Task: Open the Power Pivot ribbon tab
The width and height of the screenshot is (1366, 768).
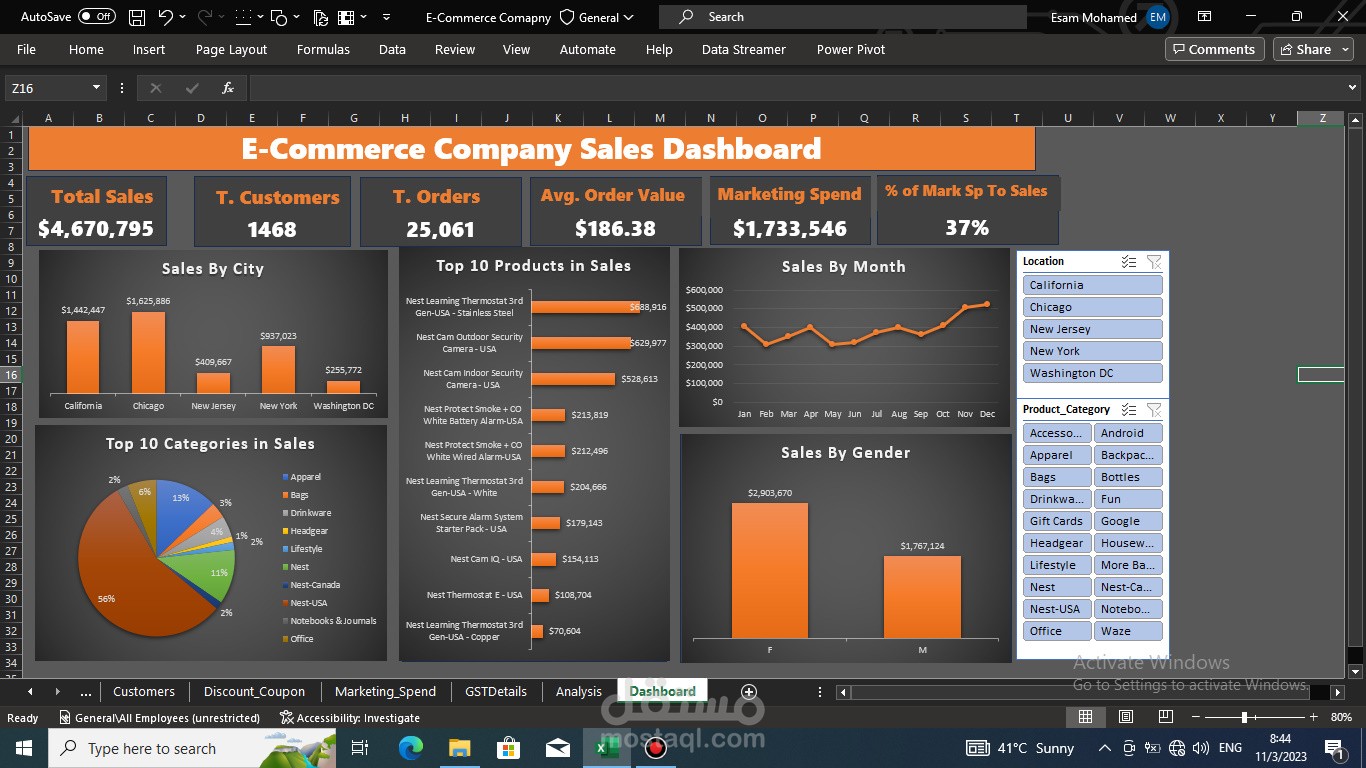Action: click(851, 49)
